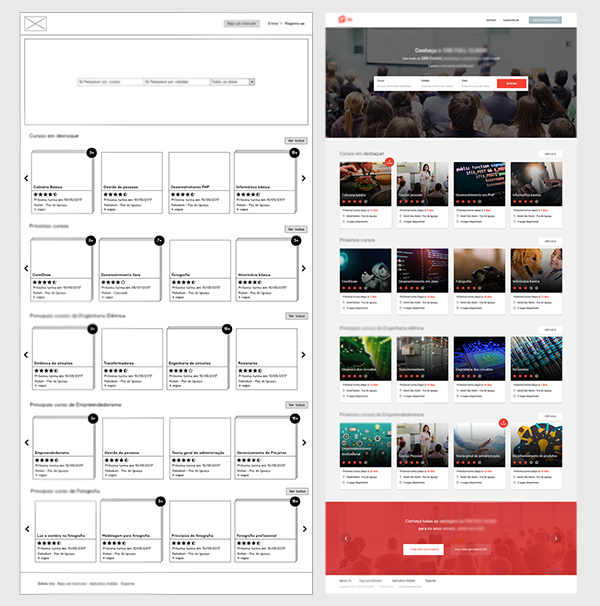Click Suporte link in mockup footer
Screen dimensions: 600x606
click(430, 580)
